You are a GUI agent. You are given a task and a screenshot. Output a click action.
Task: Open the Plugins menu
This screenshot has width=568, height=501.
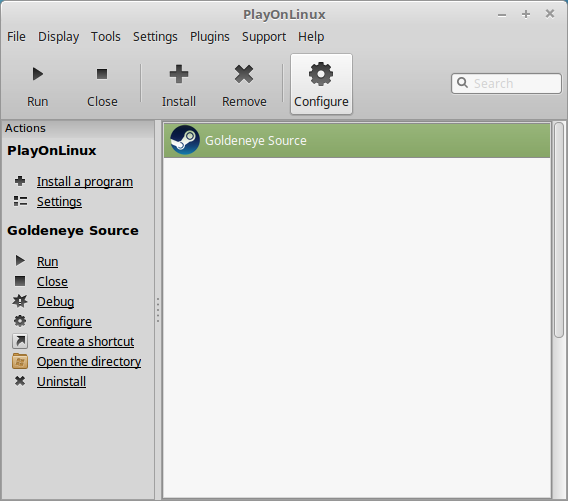[x=210, y=37]
